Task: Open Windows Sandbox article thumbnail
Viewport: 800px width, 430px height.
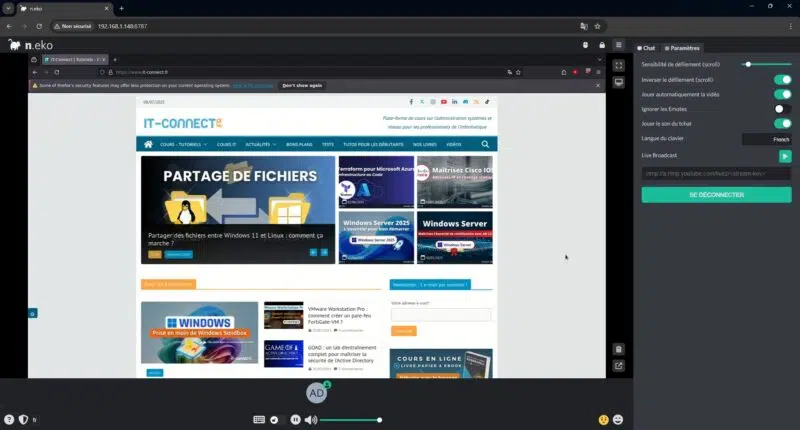Action: (199, 332)
